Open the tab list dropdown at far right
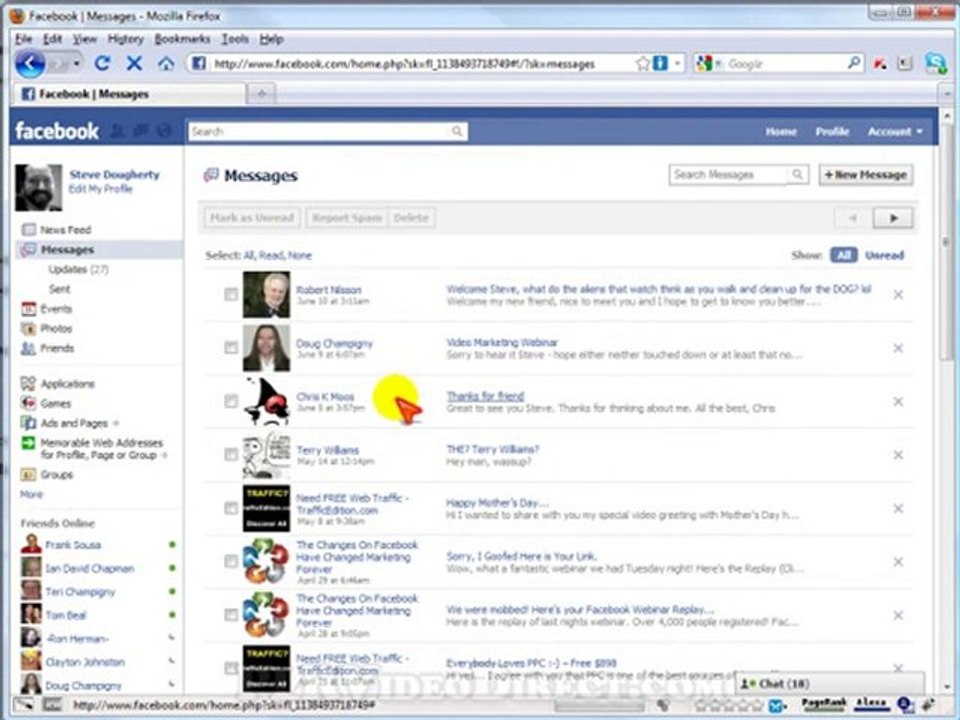The width and height of the screenshot is (960, 720). tap(947, 94)
